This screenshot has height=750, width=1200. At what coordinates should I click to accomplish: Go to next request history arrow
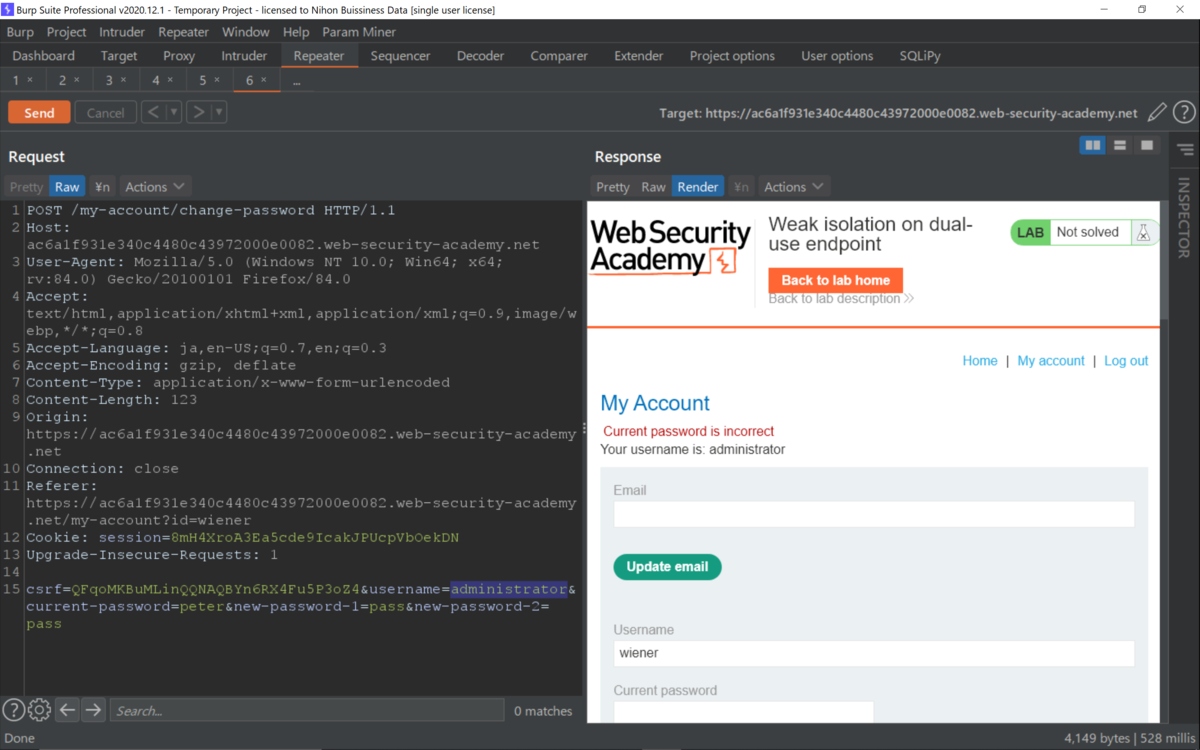tap(198, 112)
